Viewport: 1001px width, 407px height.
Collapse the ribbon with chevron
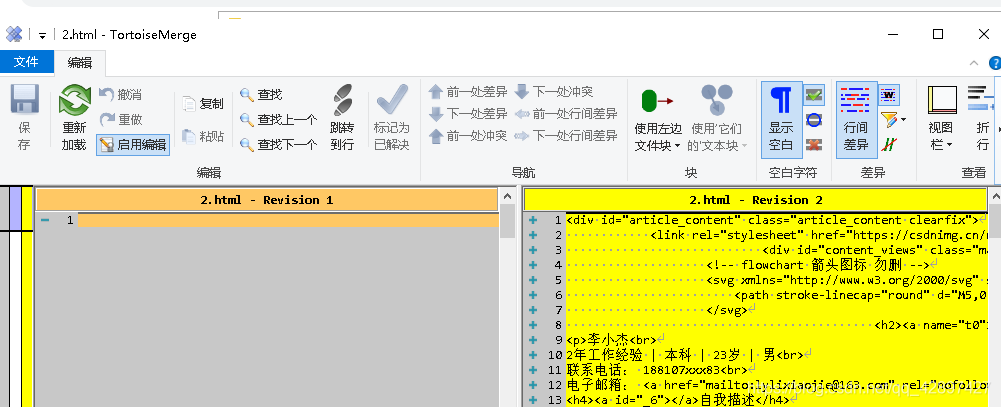coord(974,63)
